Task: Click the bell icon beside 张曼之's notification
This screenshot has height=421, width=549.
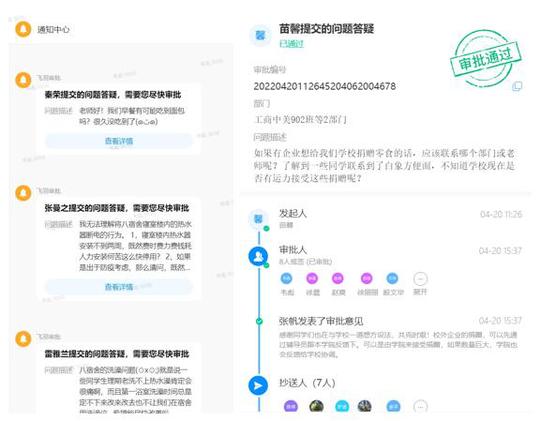Action: (23, 193)
